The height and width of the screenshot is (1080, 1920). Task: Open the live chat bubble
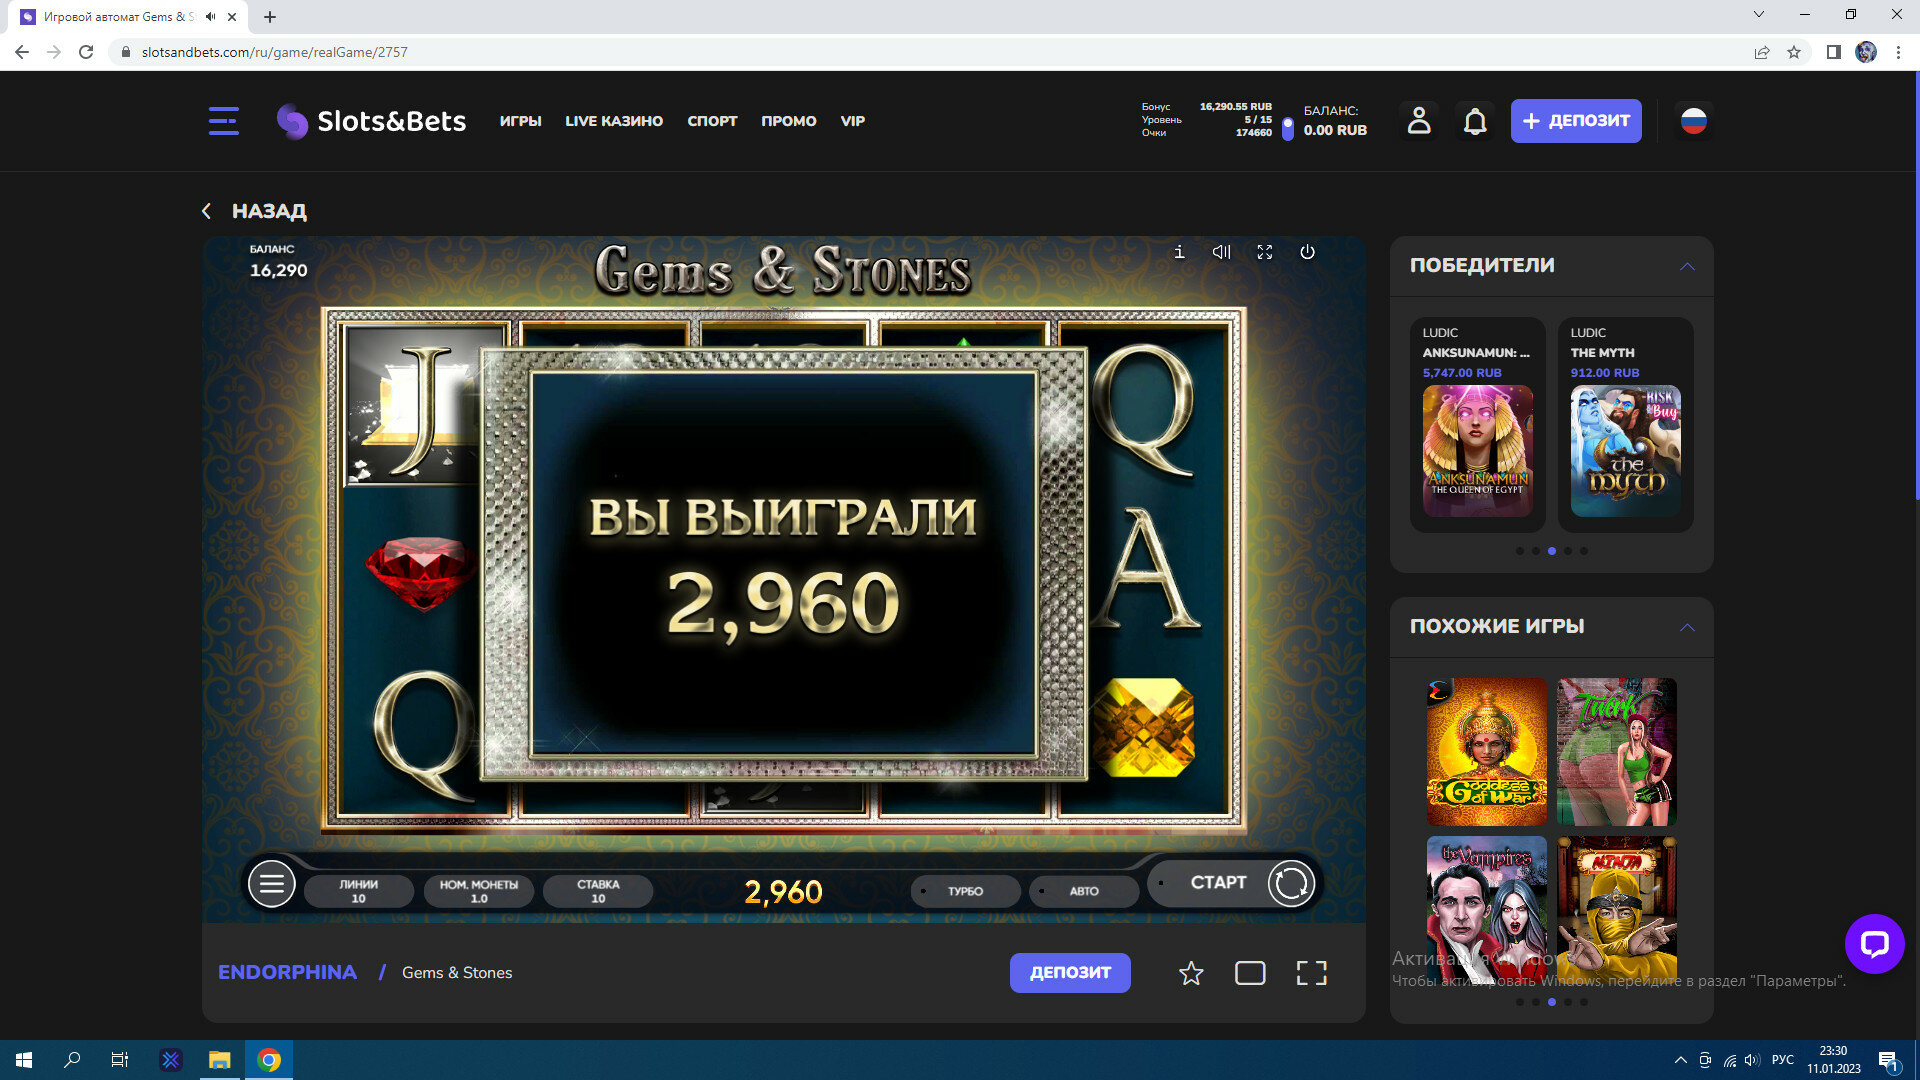click(1874, 943)
